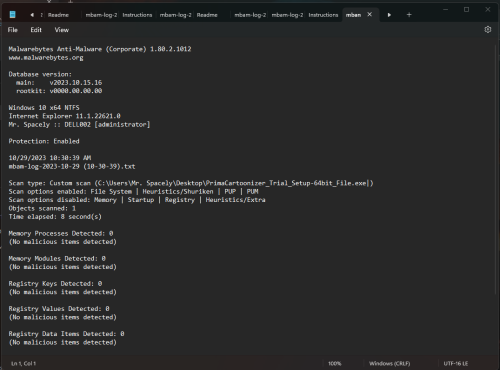Click the main: v2023.10.15.16 line
Screen dimensions: 500x370
tap(59, 82)
